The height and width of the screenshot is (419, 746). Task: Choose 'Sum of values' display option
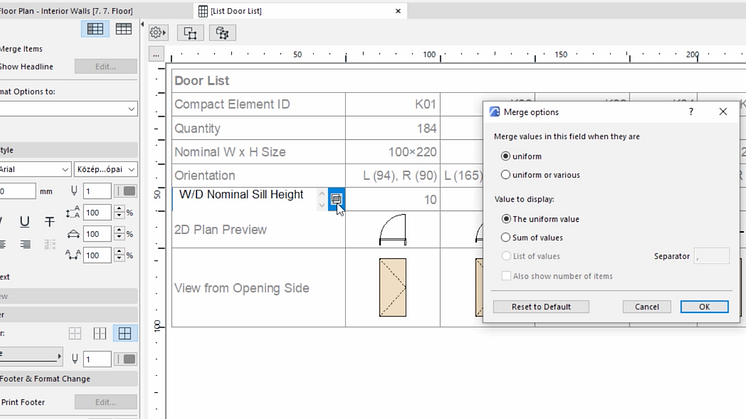point(506,237)
